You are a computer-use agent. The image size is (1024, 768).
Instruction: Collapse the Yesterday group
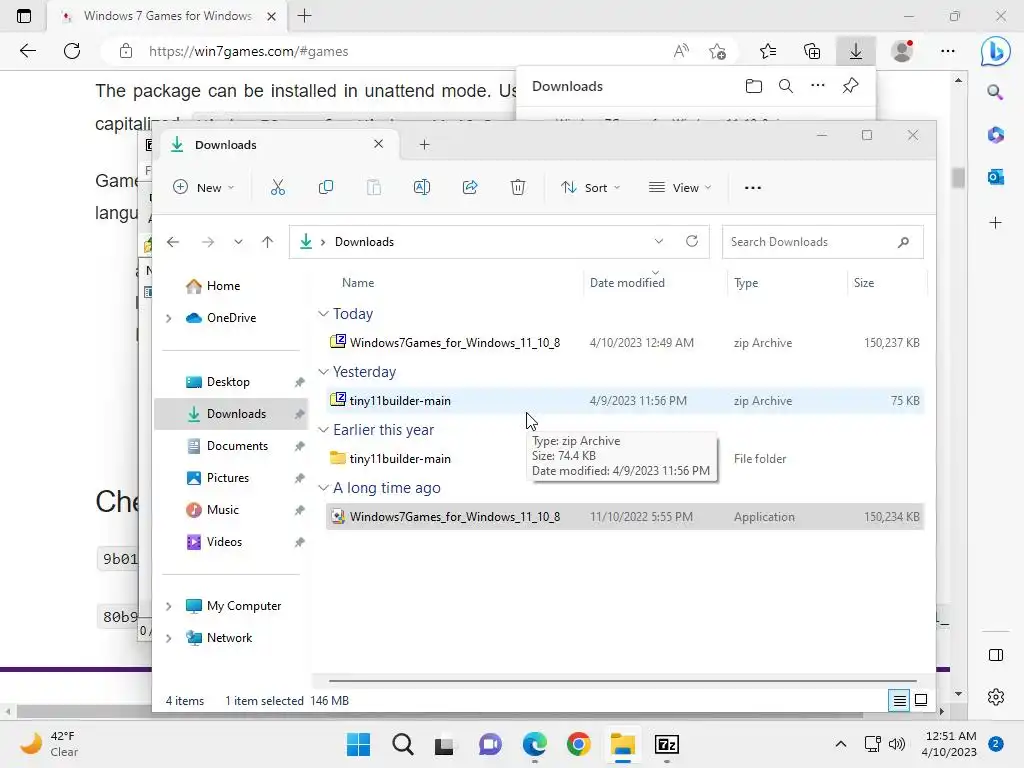pyautogui.click(x=323, y=372)
